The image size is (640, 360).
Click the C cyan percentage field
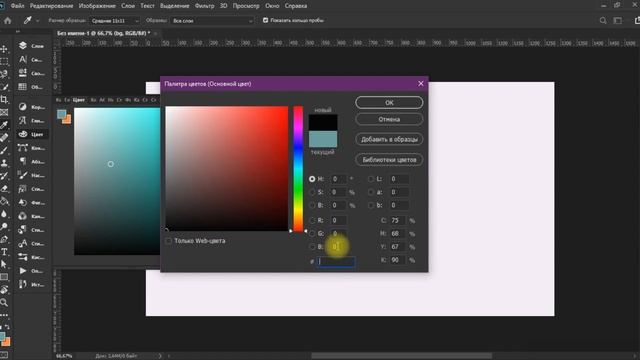click(397, 220)
